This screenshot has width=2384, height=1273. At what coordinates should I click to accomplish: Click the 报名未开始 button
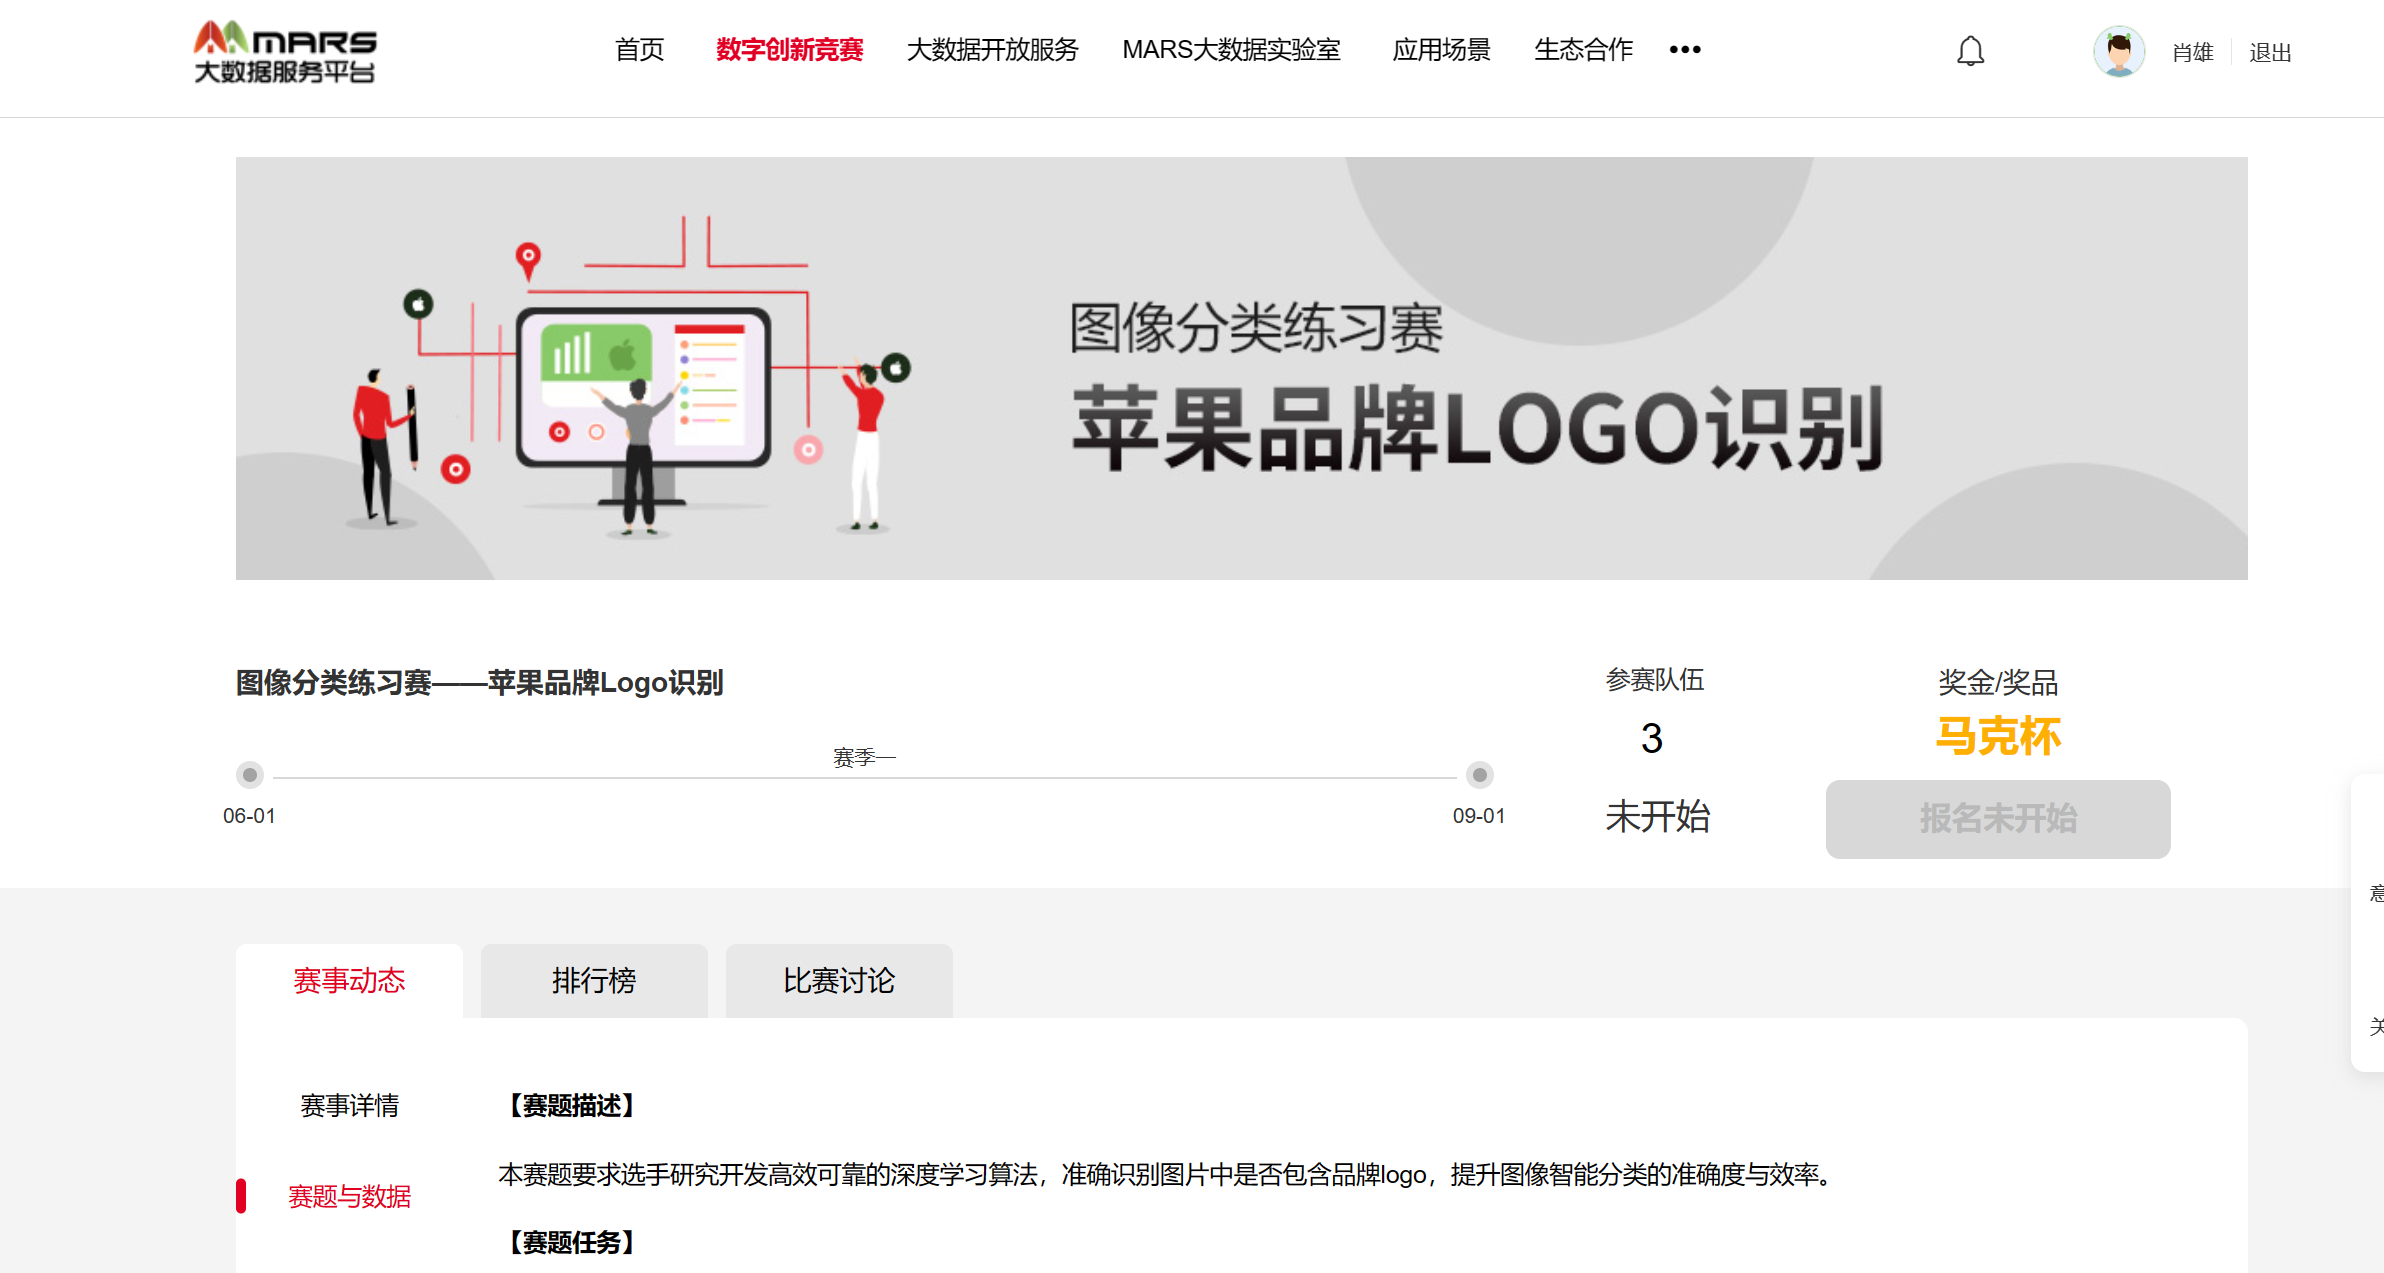1998,819
